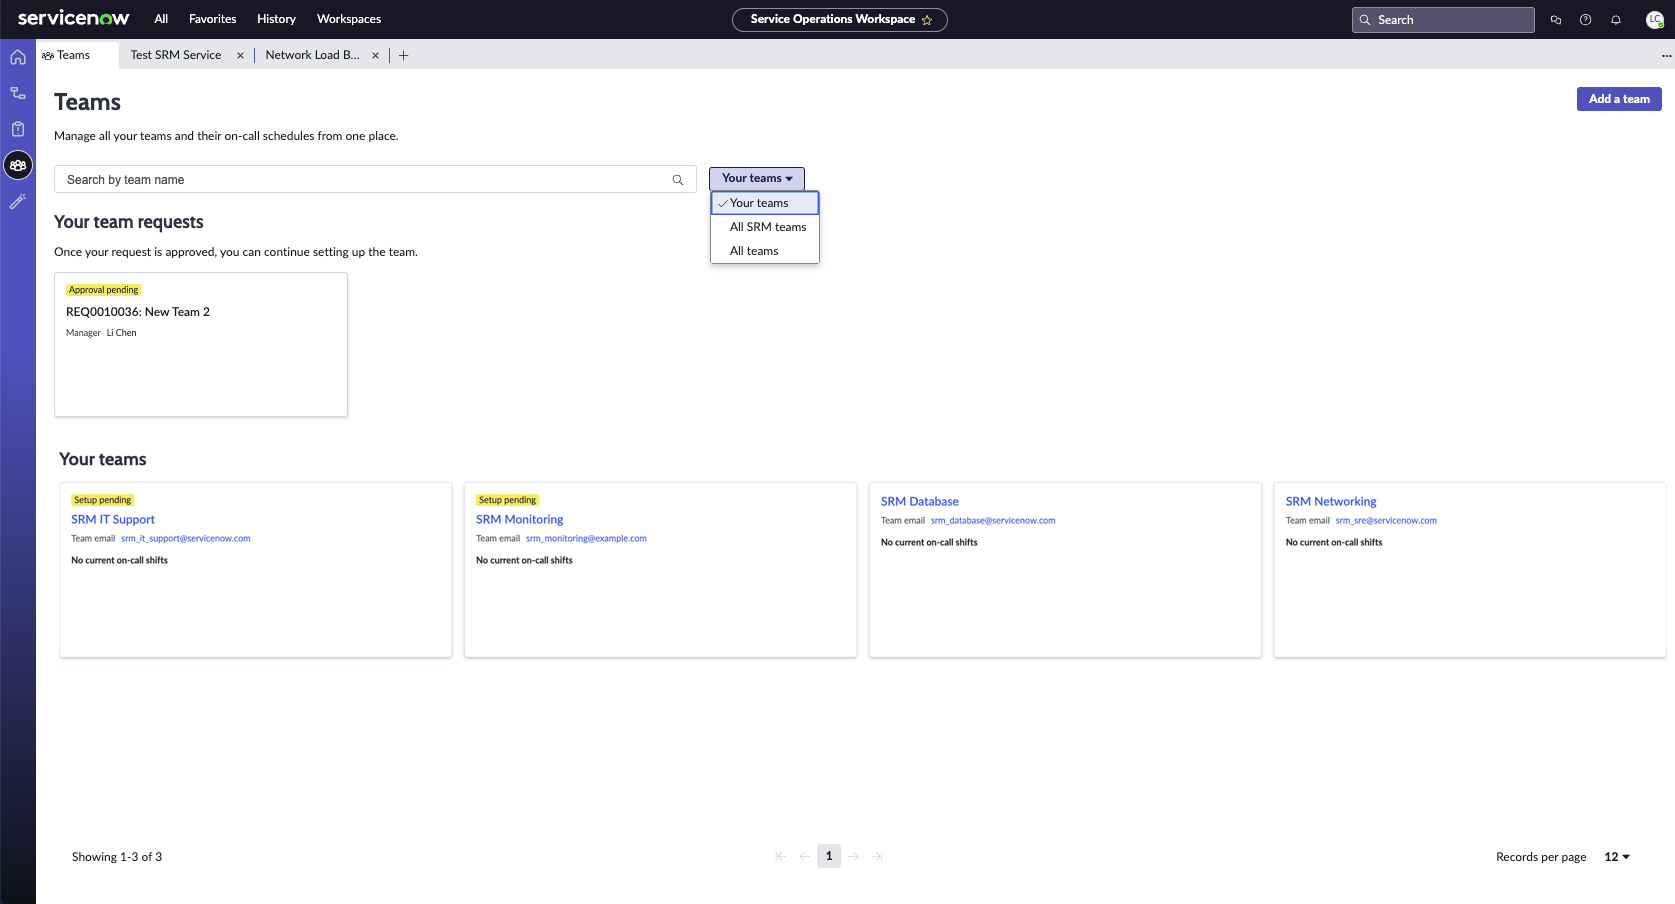1675x904 pixels.
Task: Open the tab overflow ellipsis menu
Action: tap(1666, 56)
